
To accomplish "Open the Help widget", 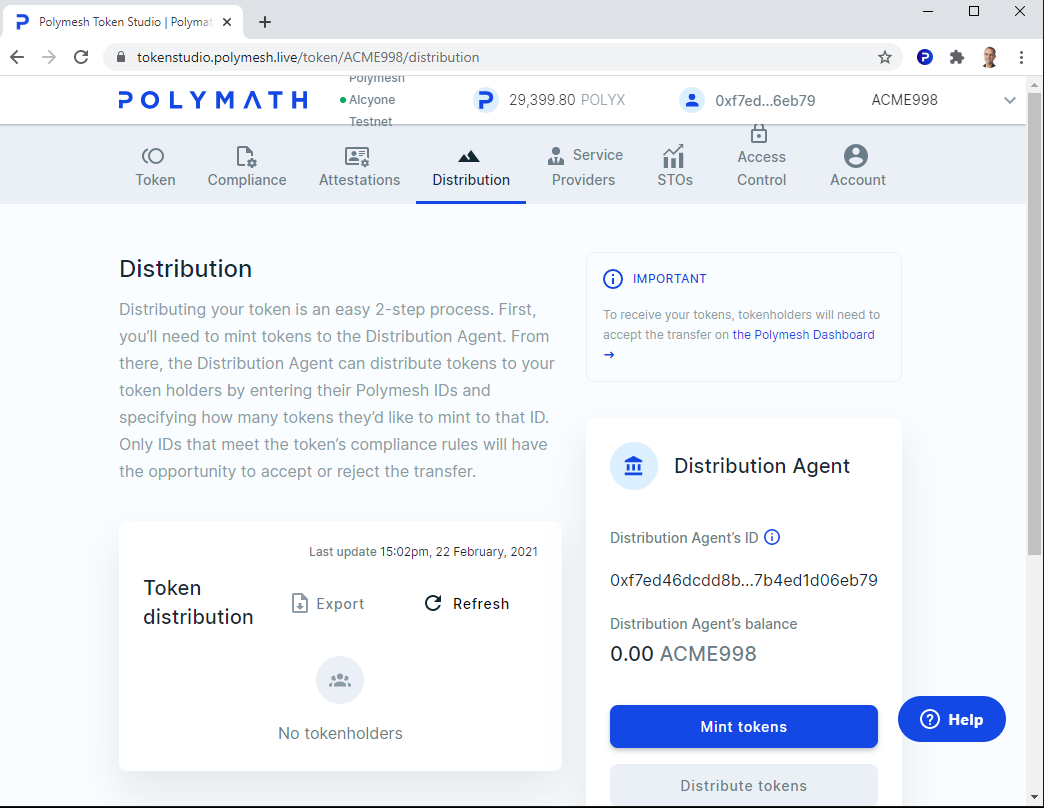I will (x=951, y=719).
